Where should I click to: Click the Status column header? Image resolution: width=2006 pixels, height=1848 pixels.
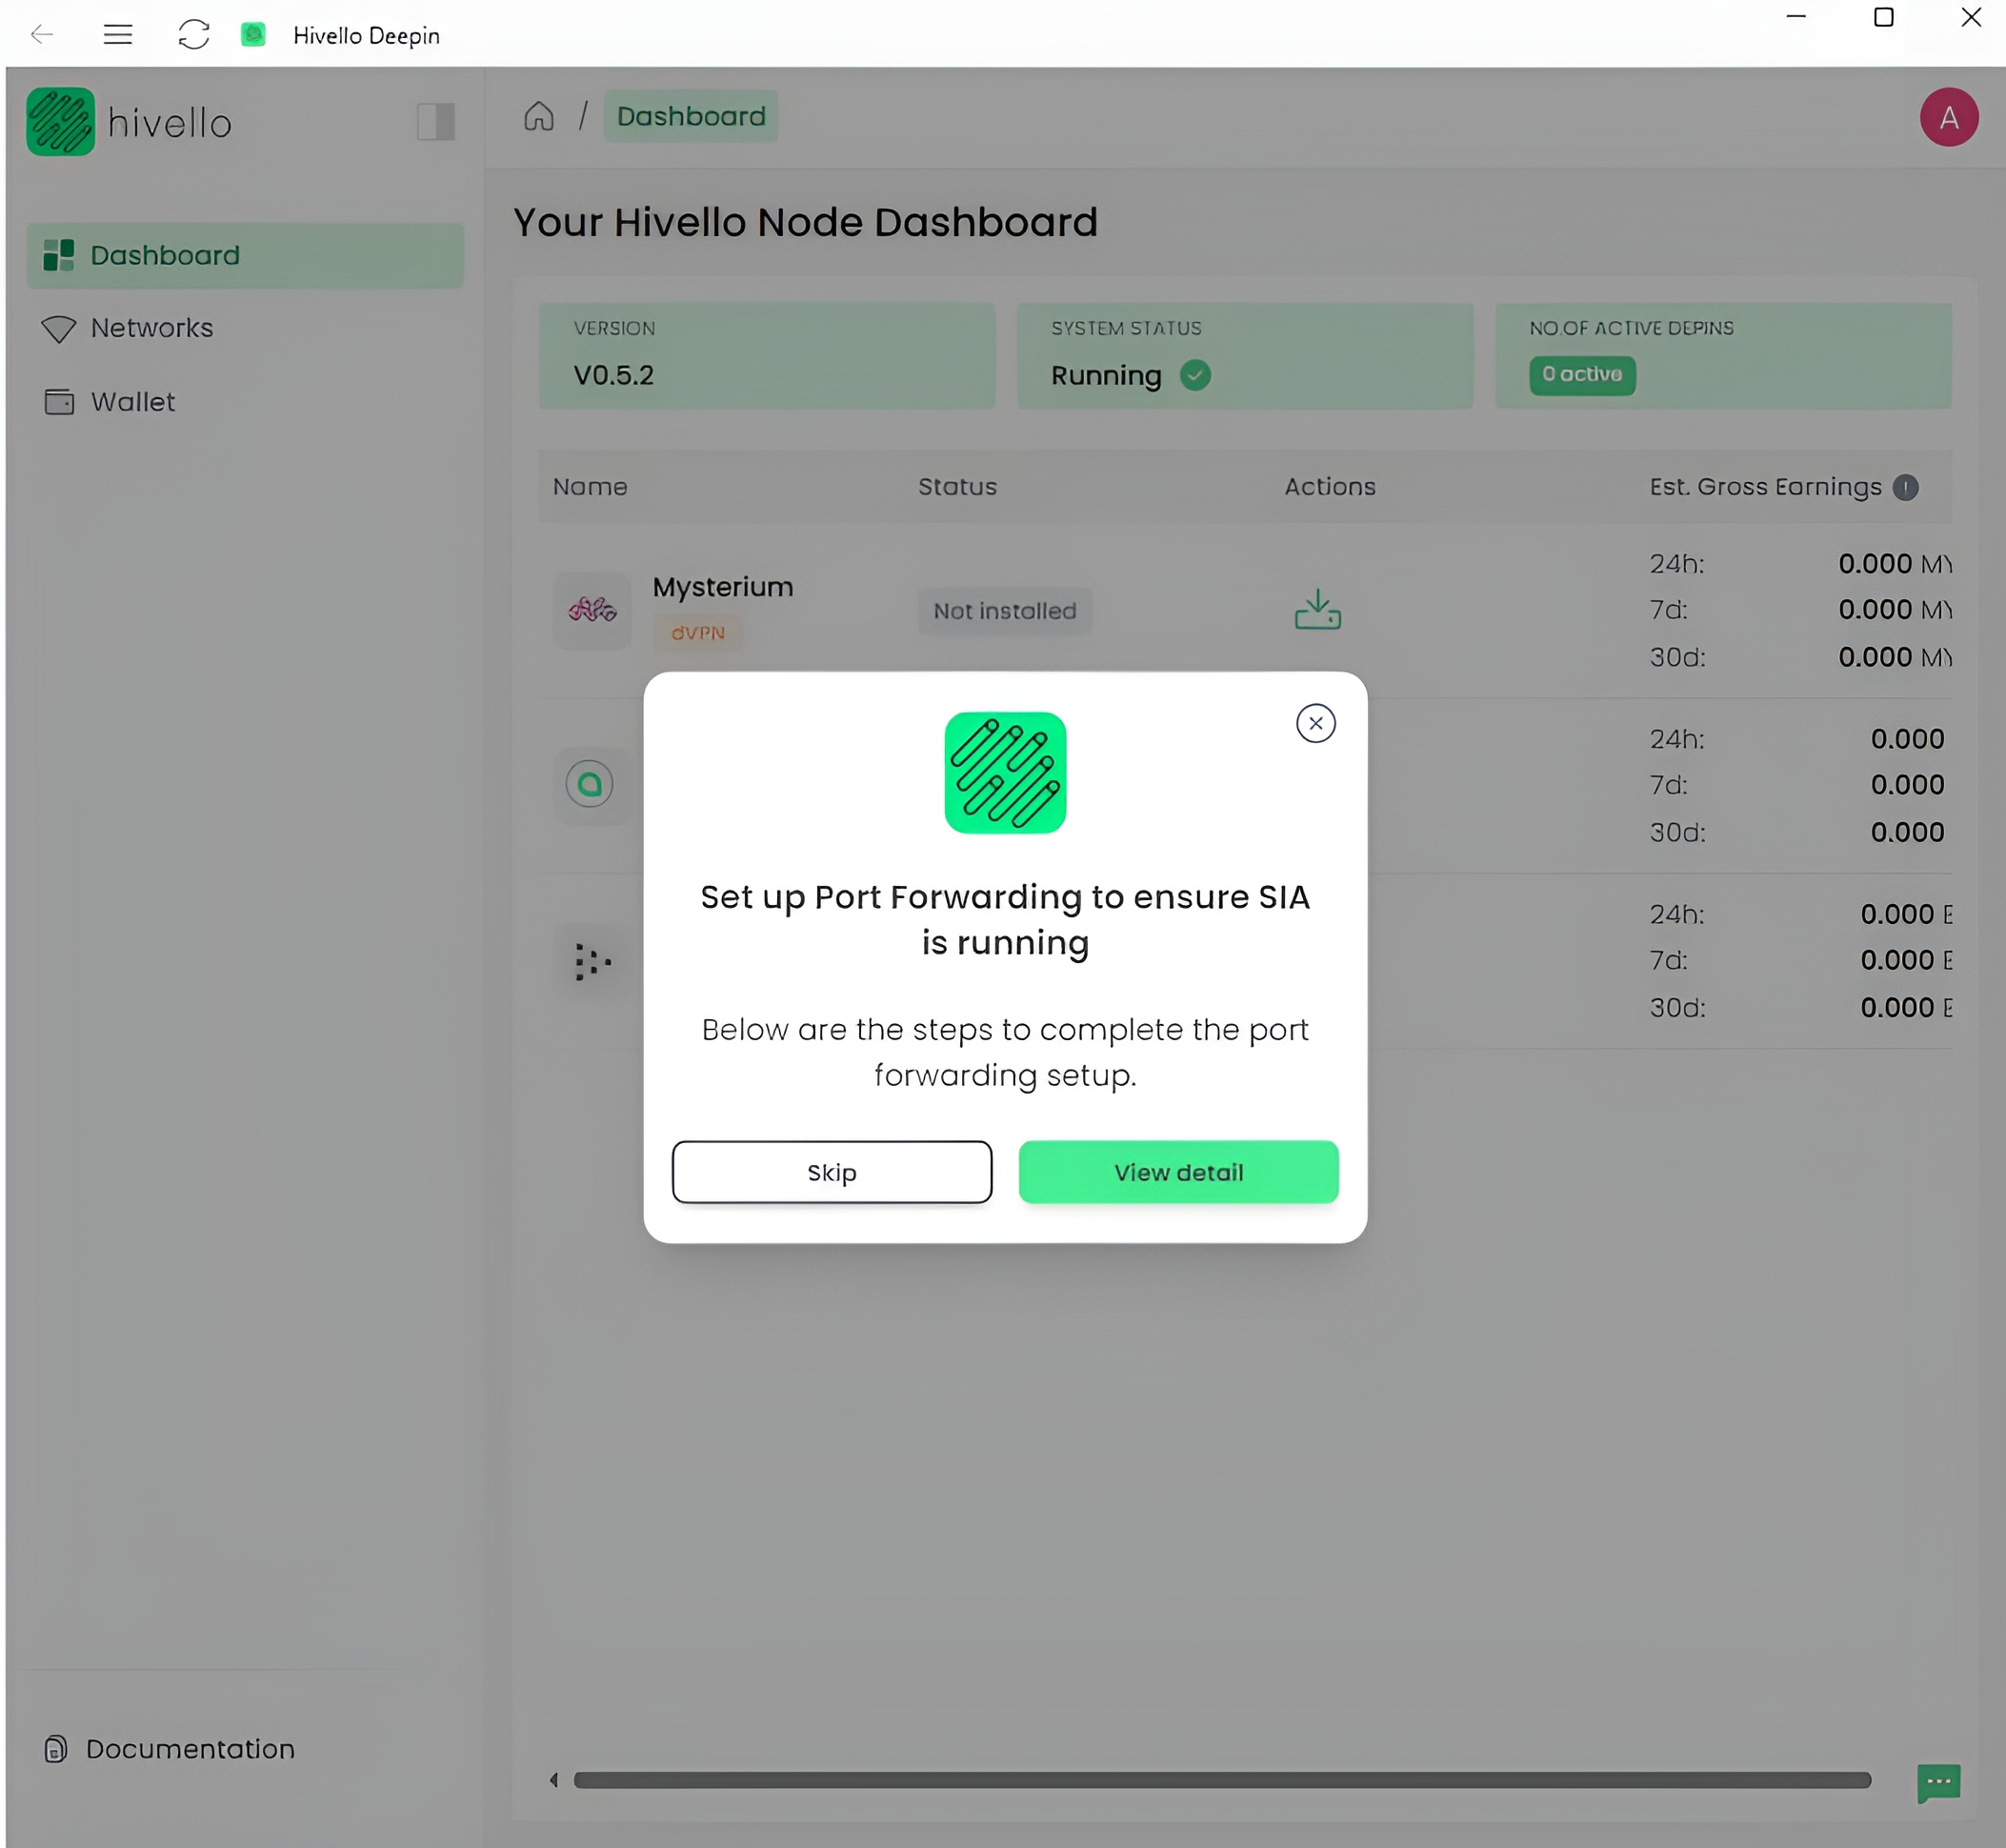point(957,487)
